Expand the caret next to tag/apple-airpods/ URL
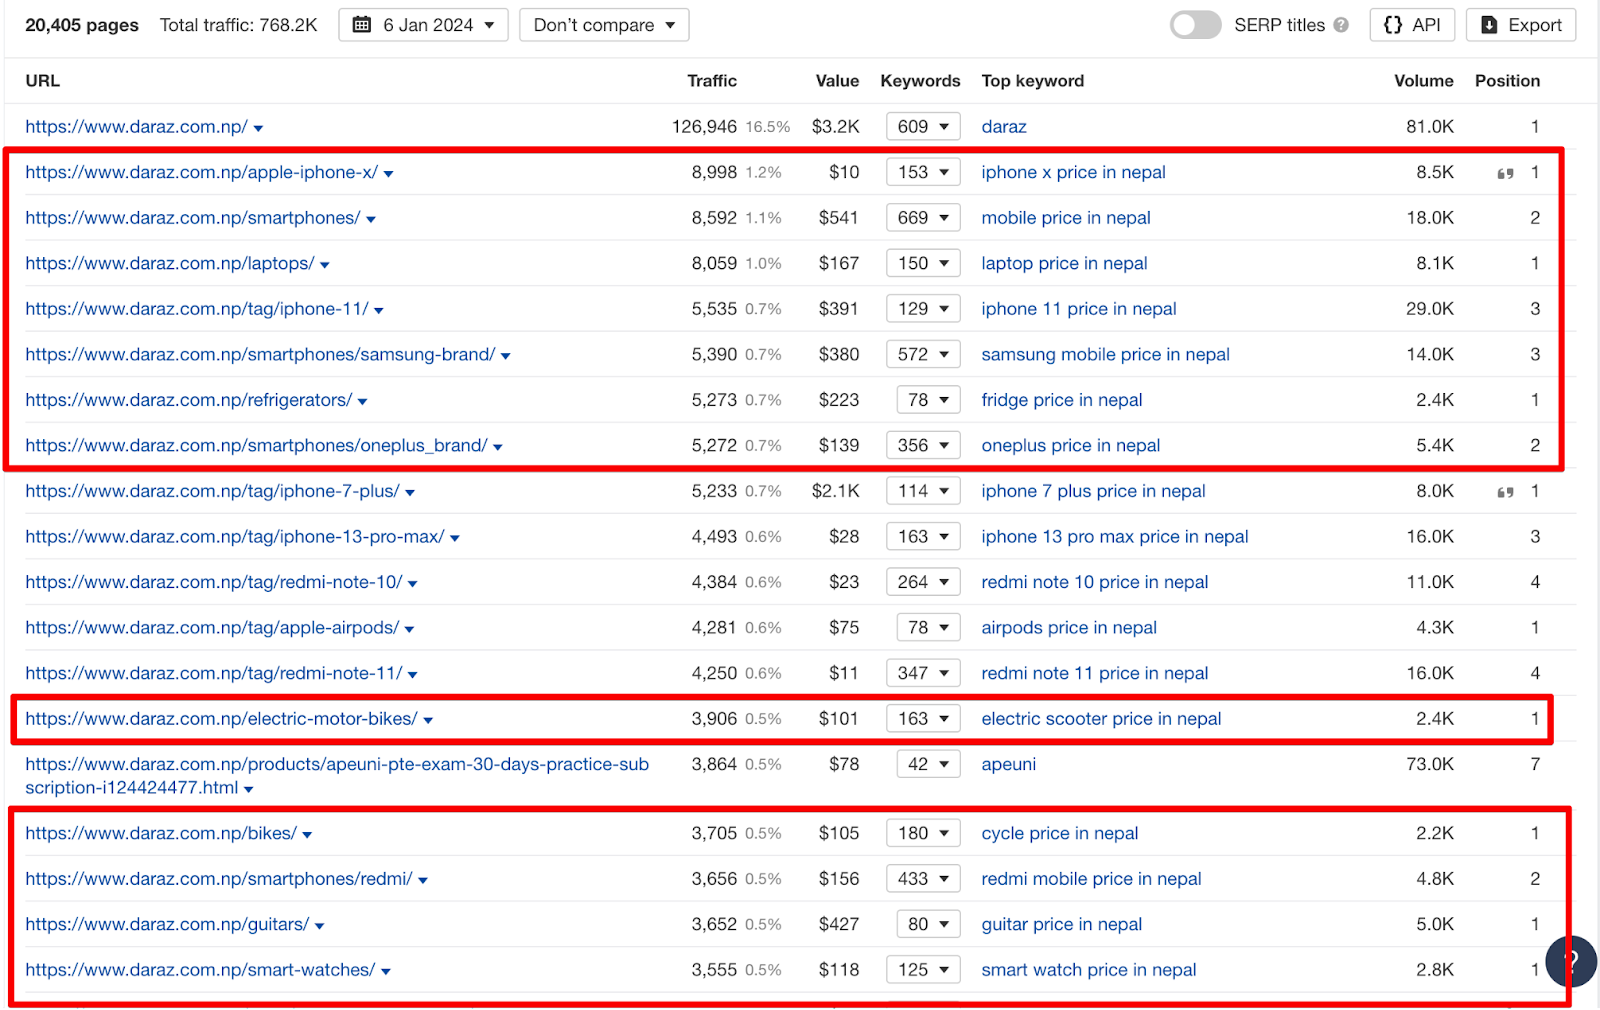The image size is (1600, 1010). [409, 630]
